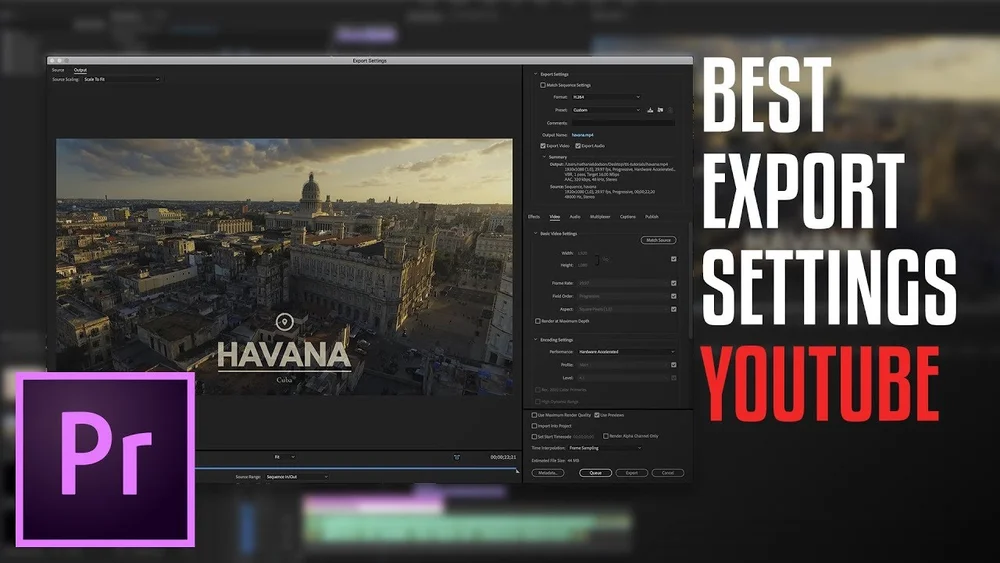The width and height of the screenshot is (1000, 563).
Task: Collapse the Export Settings section
Action: (536, 74)
